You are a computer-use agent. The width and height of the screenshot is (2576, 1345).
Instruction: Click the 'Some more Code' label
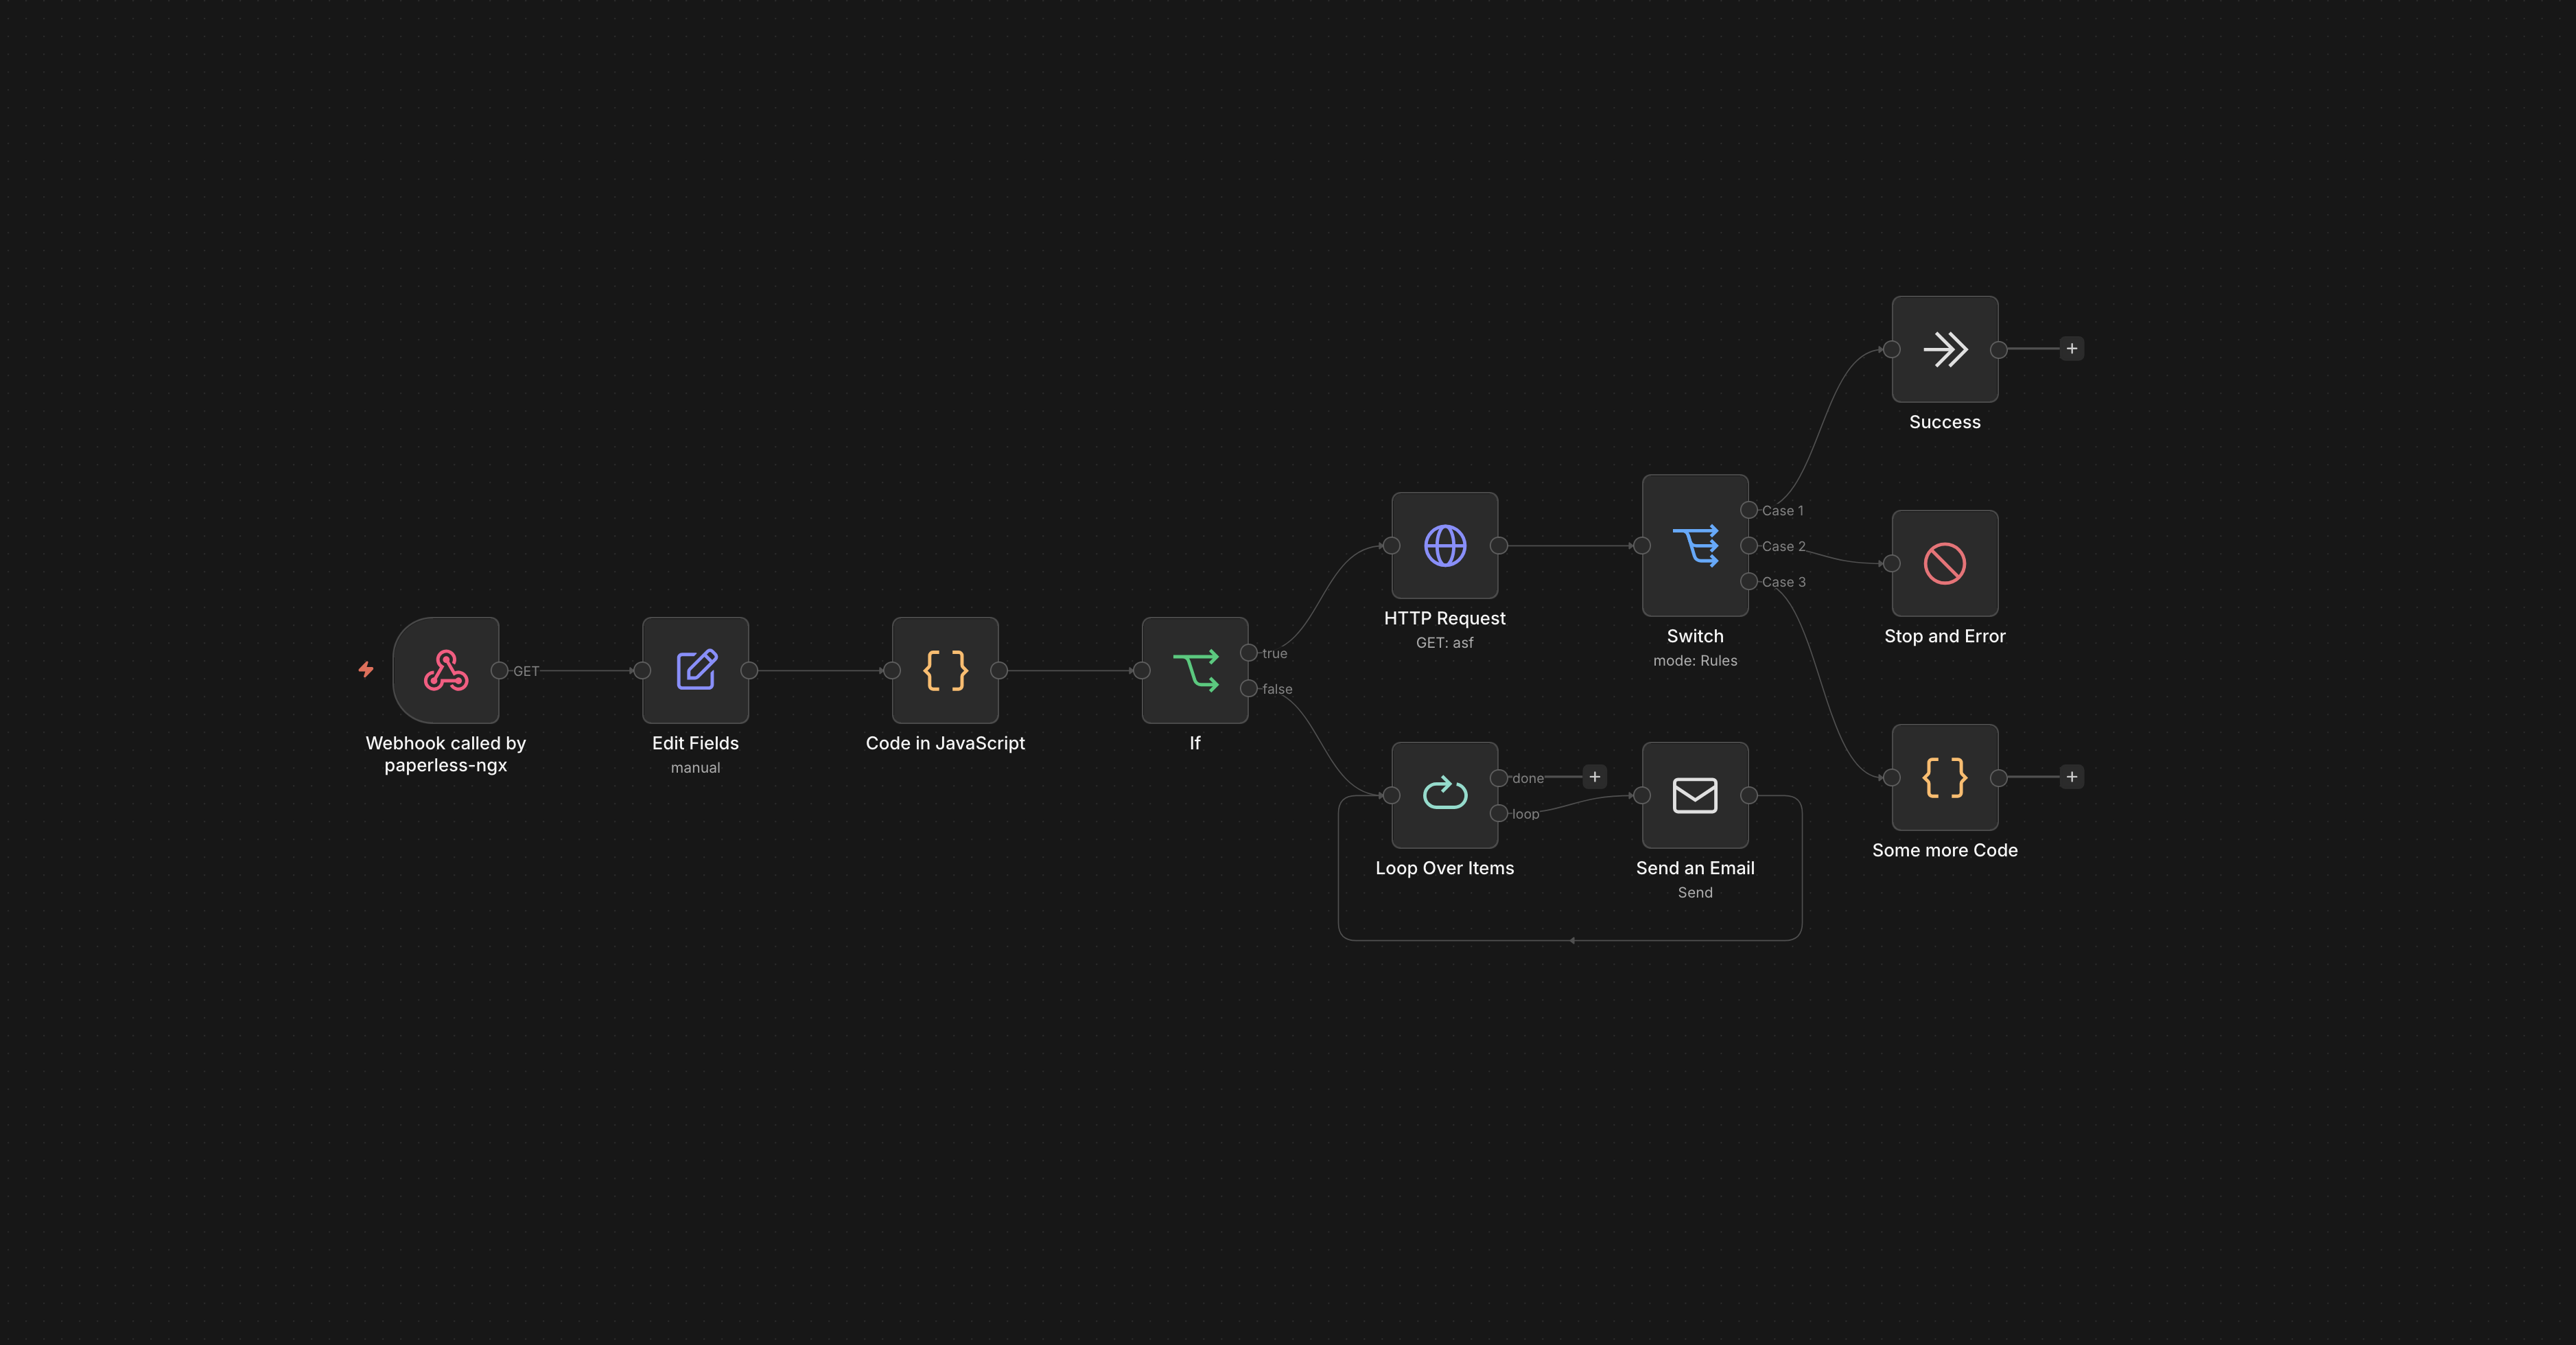click(1945, 850)
